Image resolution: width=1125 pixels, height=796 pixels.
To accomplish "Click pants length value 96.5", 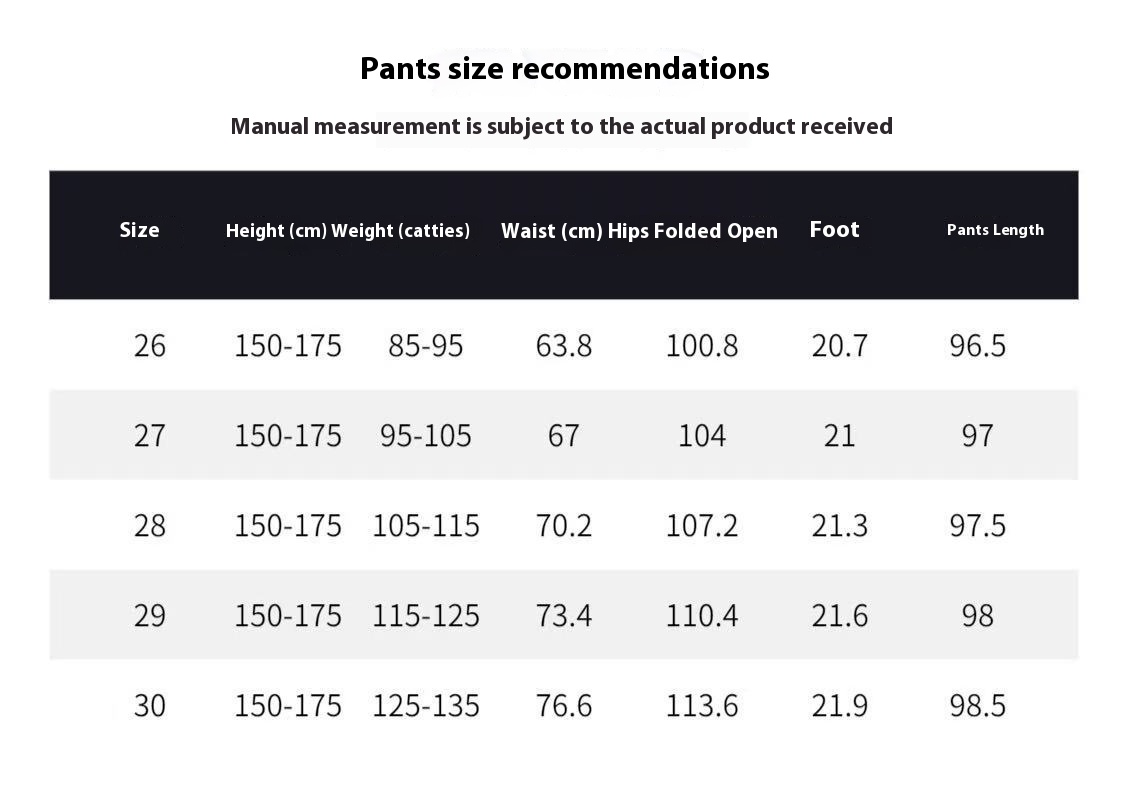I will click(x=977, y=346).
